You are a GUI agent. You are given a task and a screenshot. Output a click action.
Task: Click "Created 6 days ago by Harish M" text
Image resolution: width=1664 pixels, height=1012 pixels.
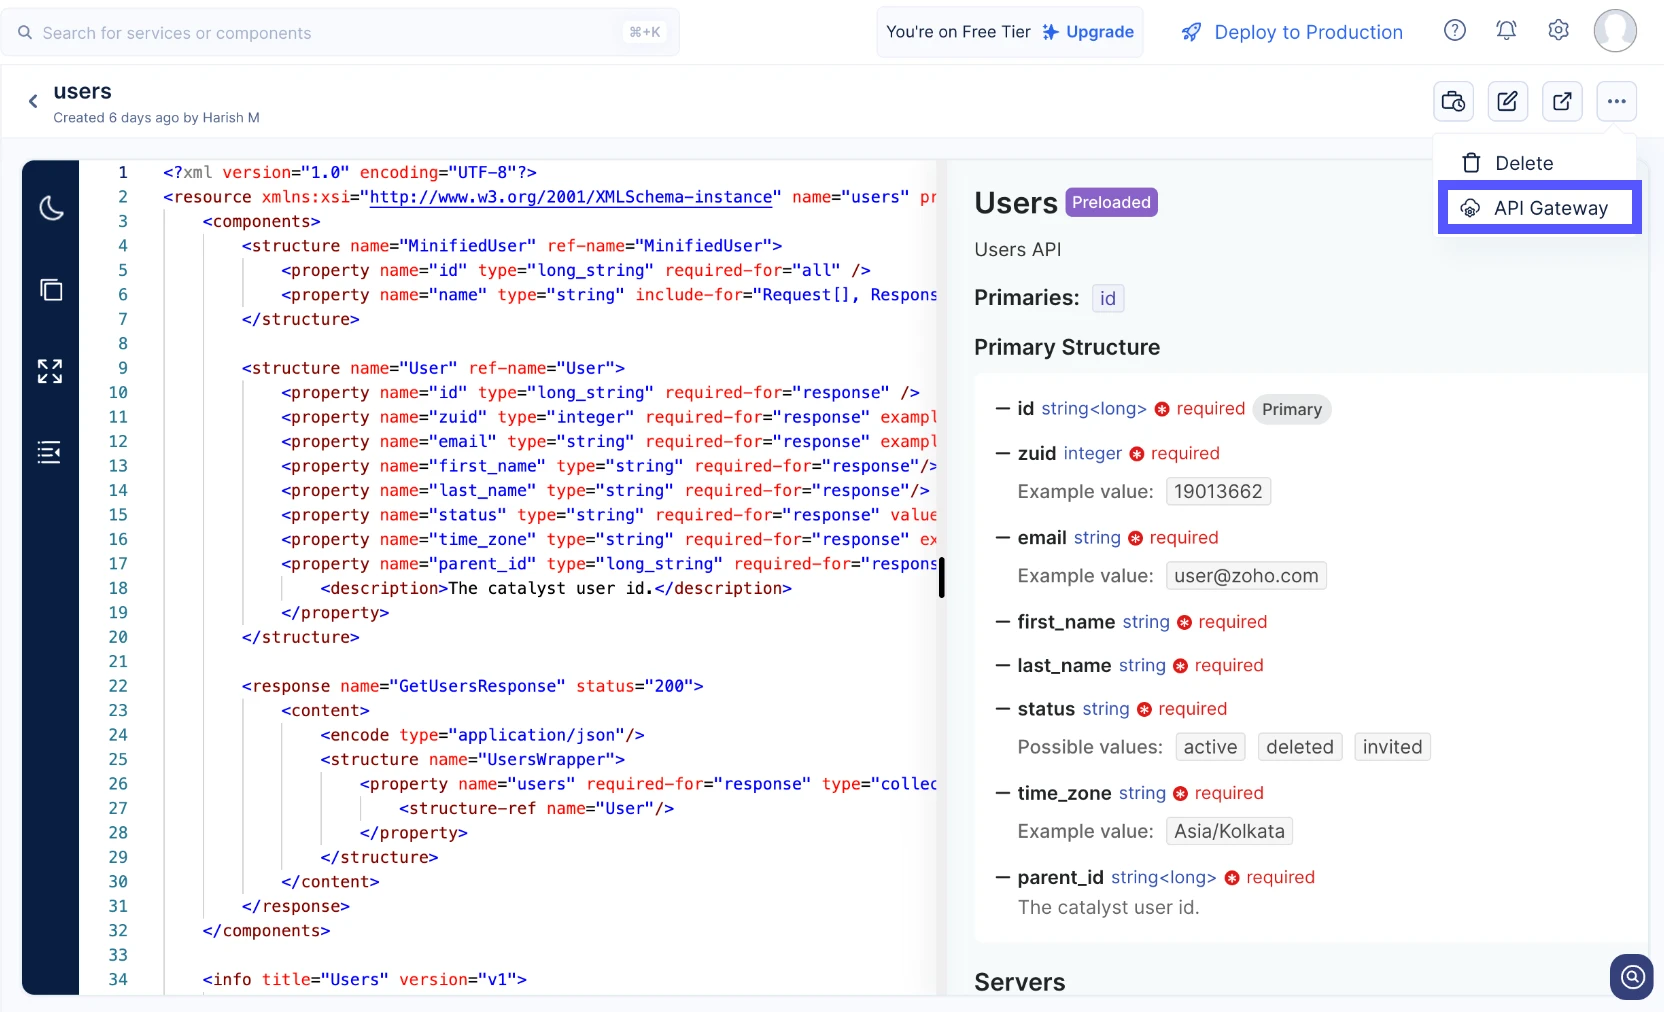[156, 118]
